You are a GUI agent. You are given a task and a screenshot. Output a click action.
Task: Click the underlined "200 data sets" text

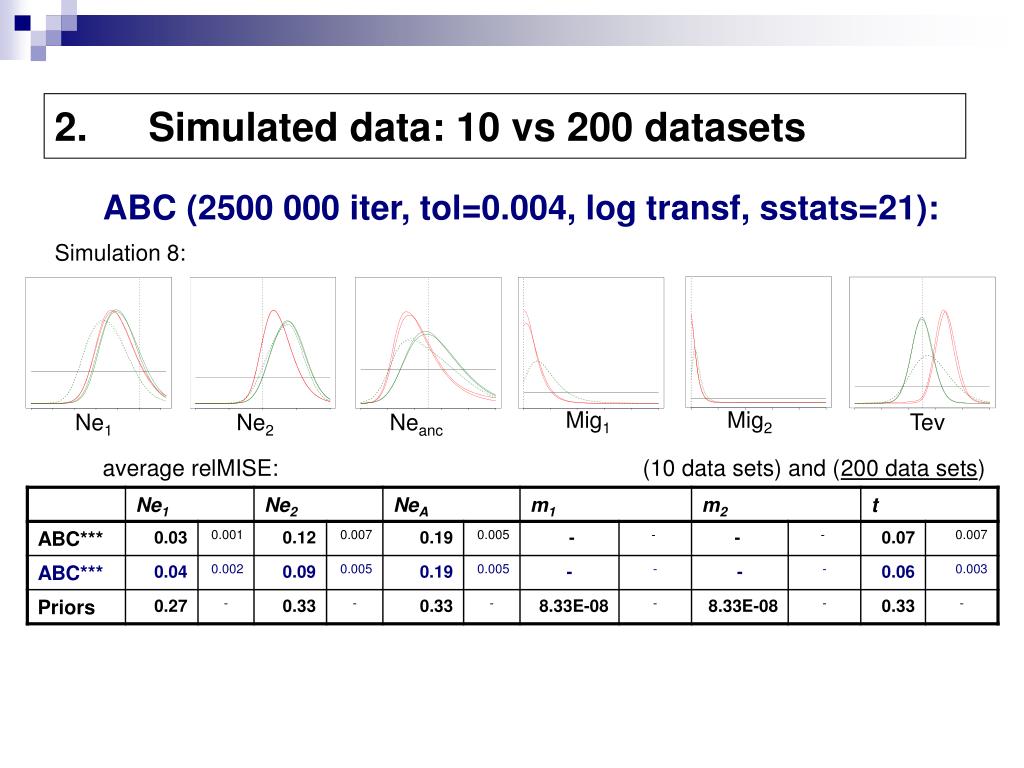click(908, 468)
